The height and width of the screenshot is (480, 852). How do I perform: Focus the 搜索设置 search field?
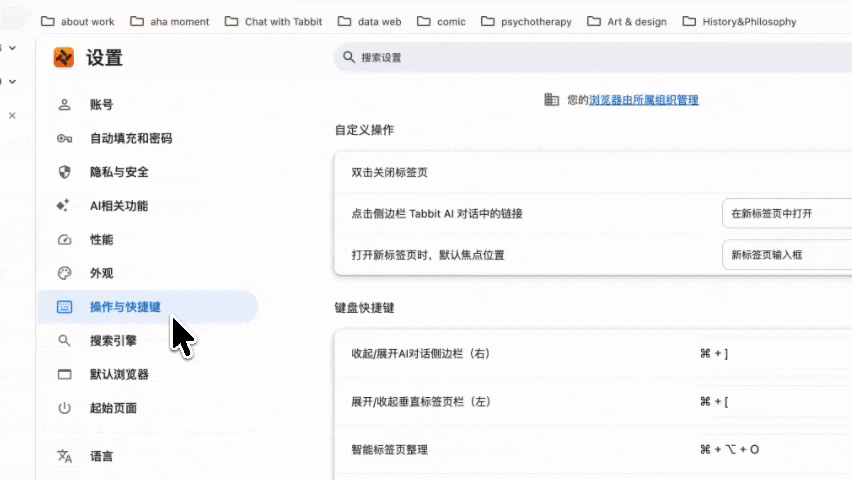tap(593, 57)
